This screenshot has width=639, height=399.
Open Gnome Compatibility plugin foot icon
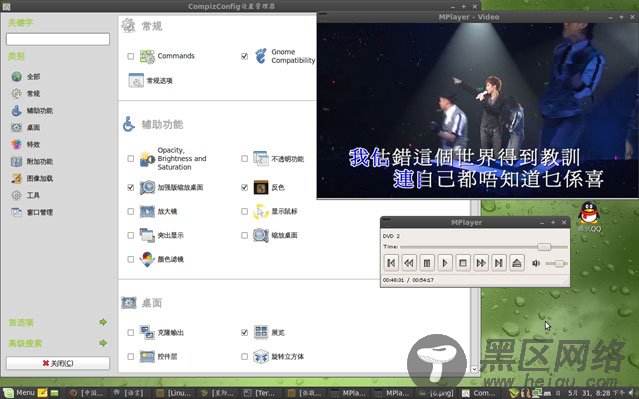coord(261,56)
